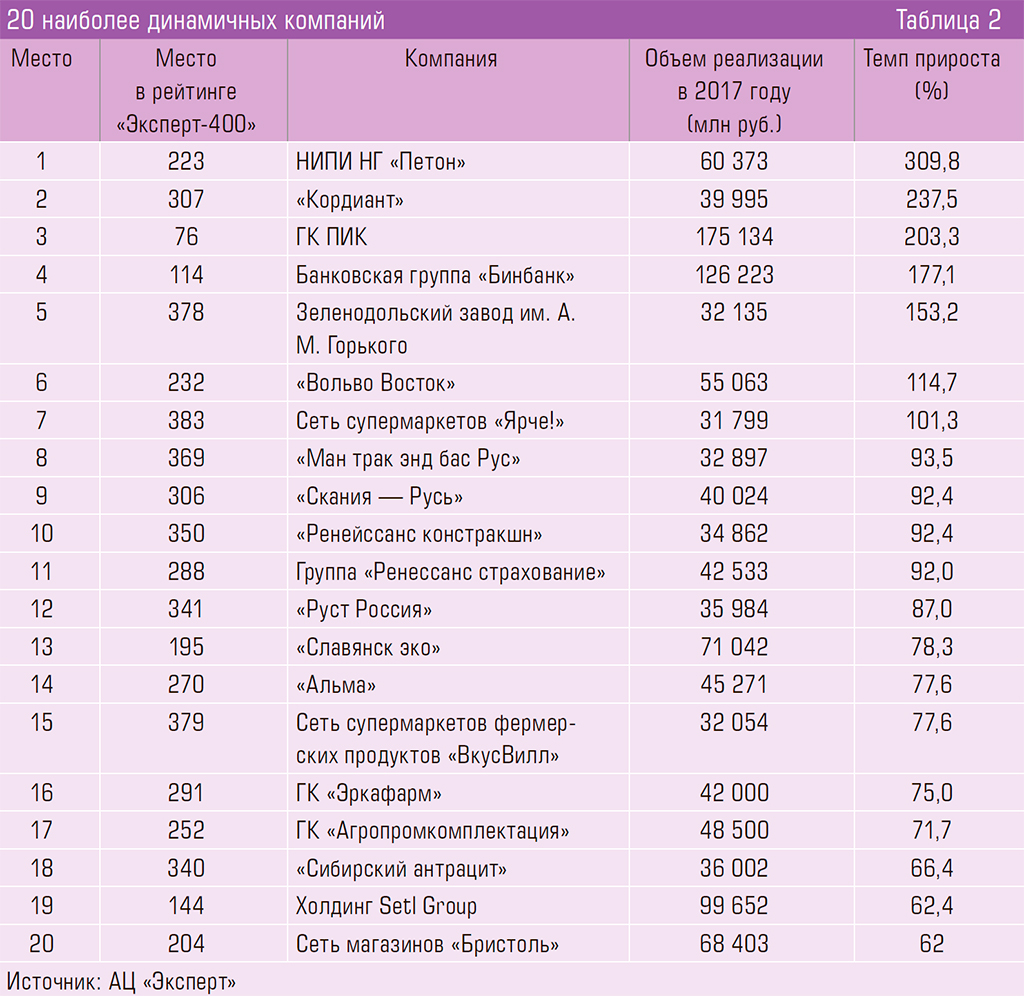
Task: Click 'ГК «Эркафарм»'
Action: 368,794
